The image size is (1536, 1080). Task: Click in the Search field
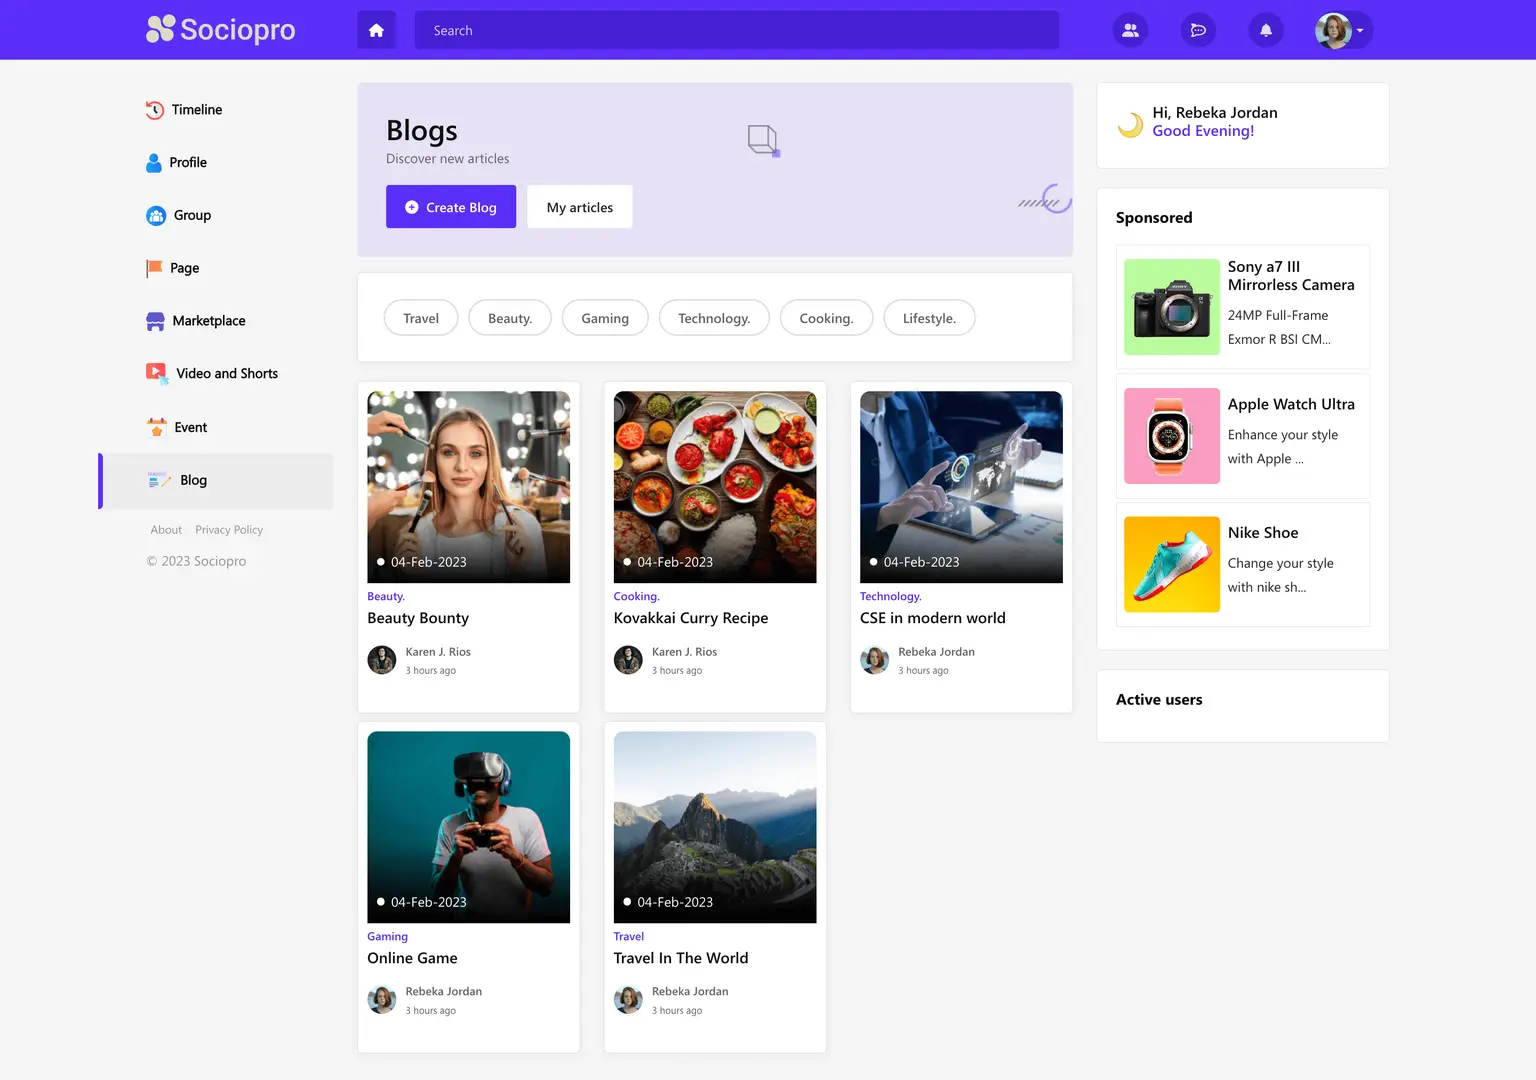(x=736, y=31)
